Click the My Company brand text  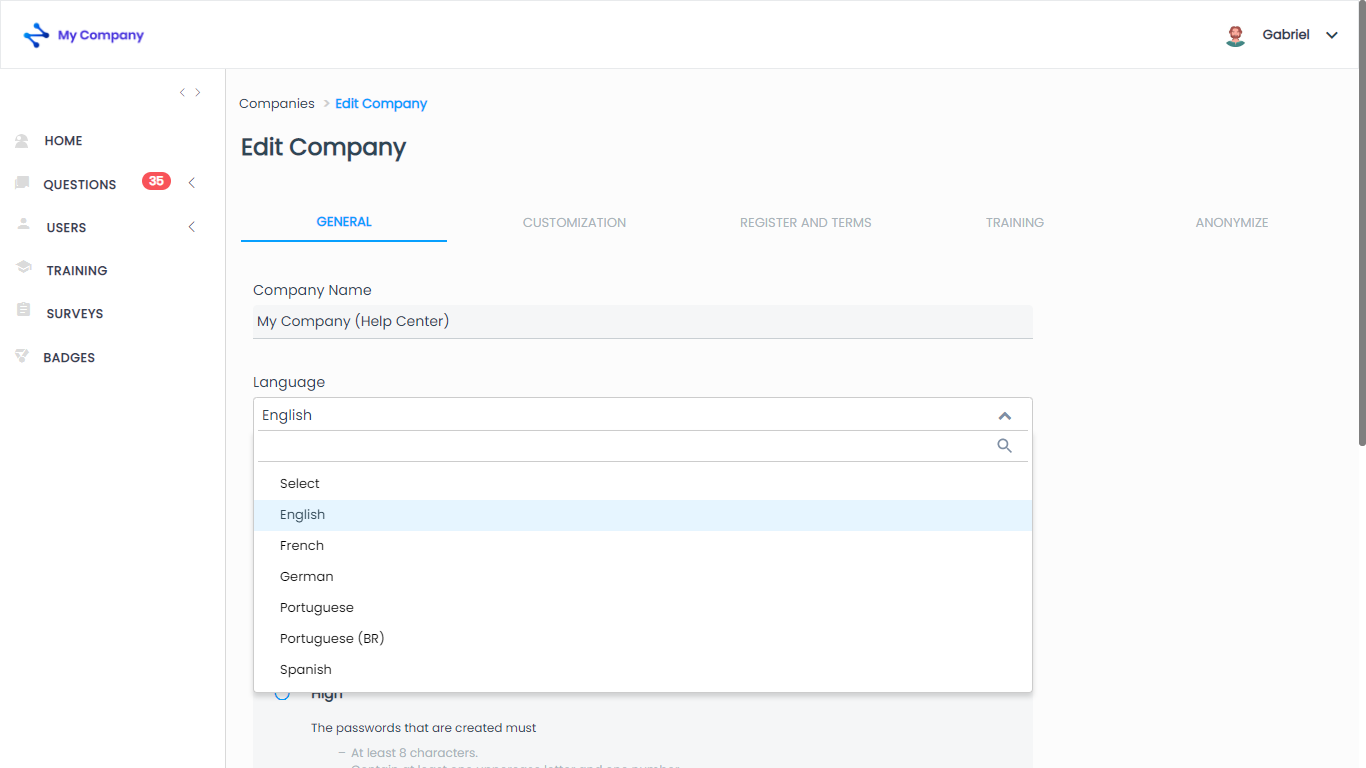101,35
